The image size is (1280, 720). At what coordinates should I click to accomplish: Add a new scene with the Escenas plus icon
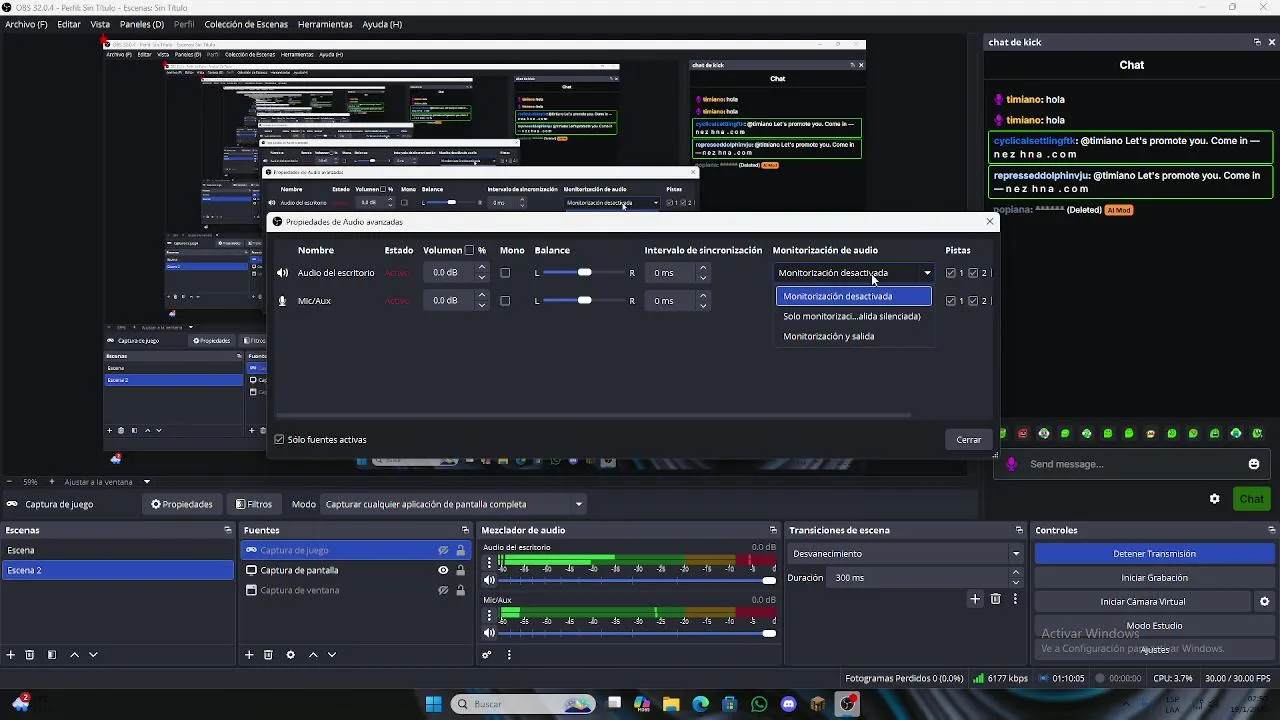pos(11,655)
